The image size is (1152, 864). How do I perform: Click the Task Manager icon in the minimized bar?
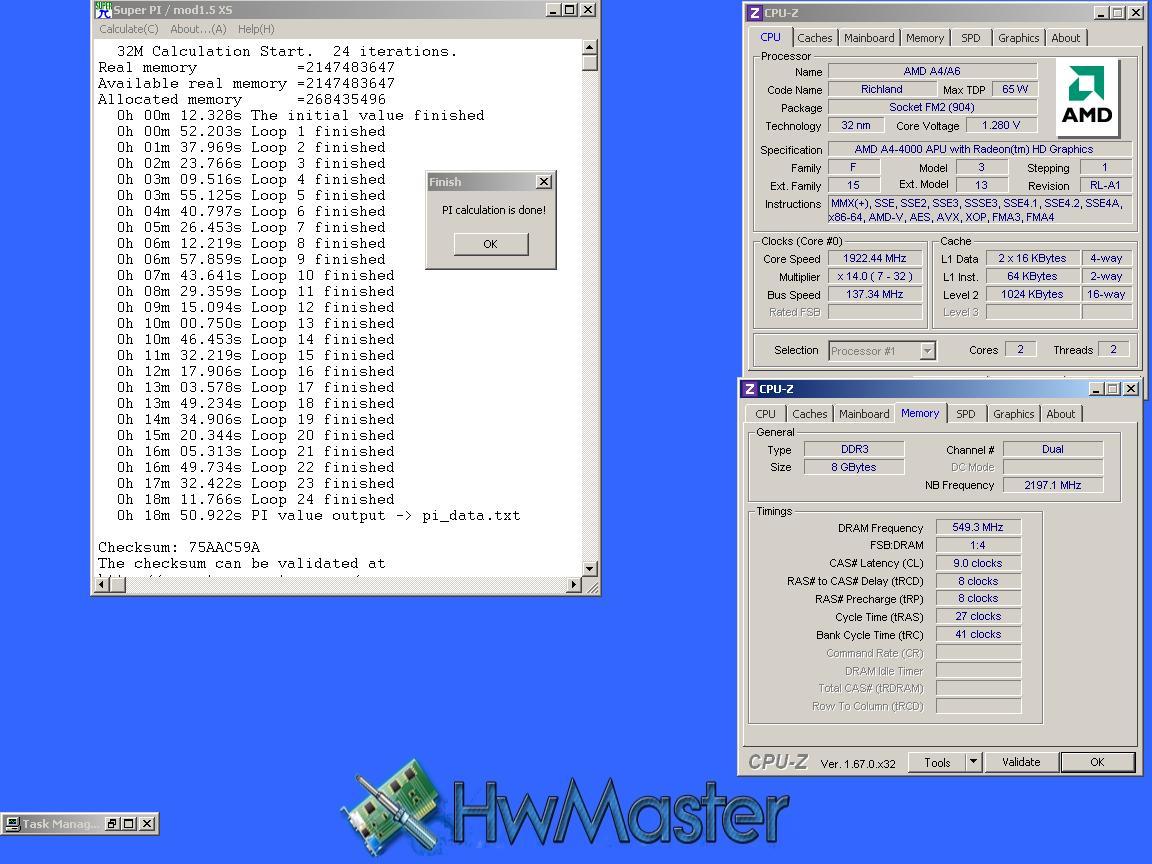[x=11, y=824]
